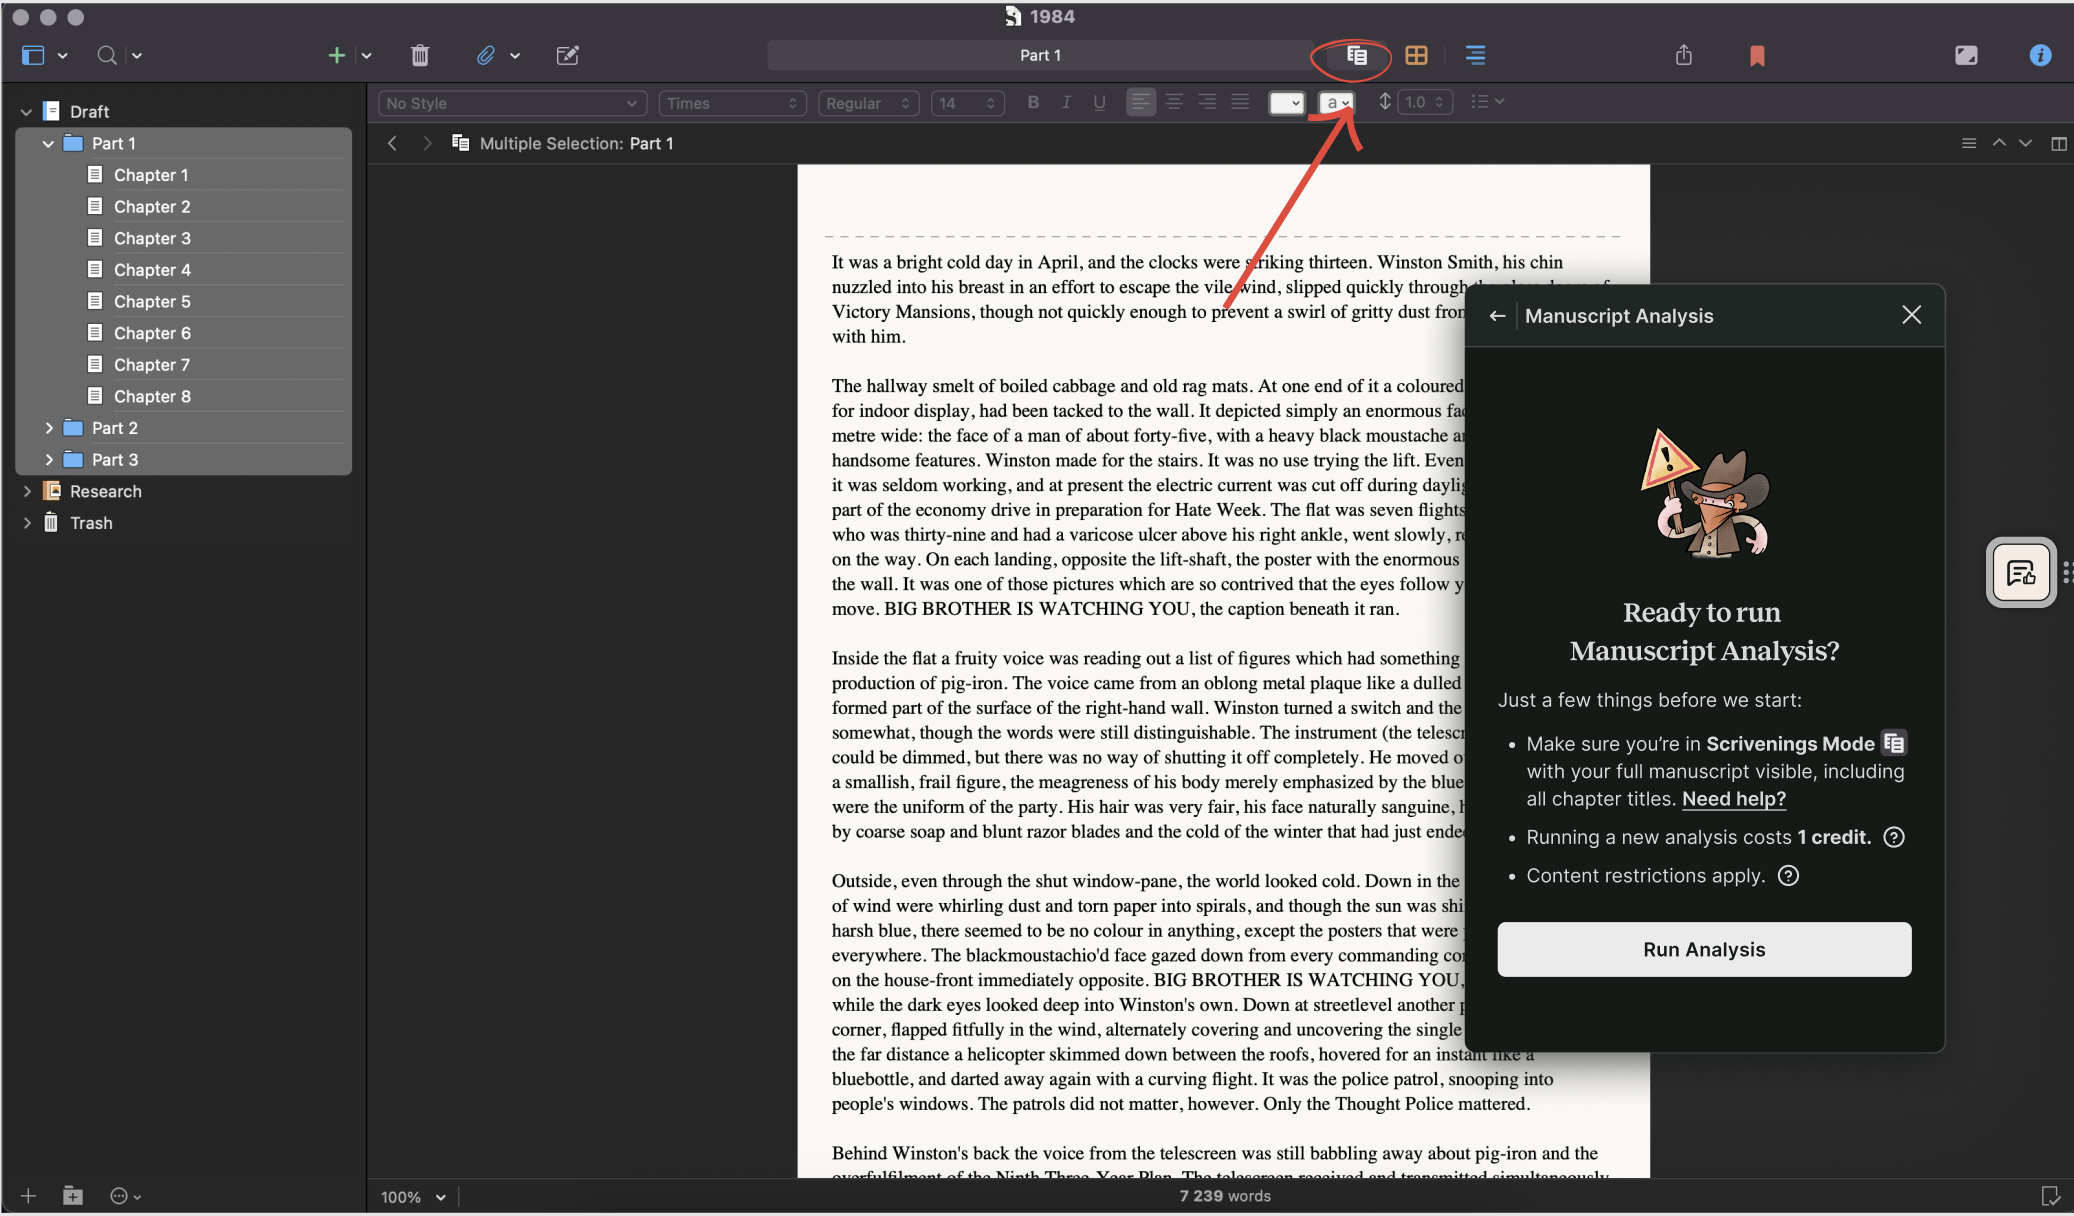The height and width of the screenshot is (1216, 2074).
Task: Open the Times font dropdown
Action: [x=733, y=103]
